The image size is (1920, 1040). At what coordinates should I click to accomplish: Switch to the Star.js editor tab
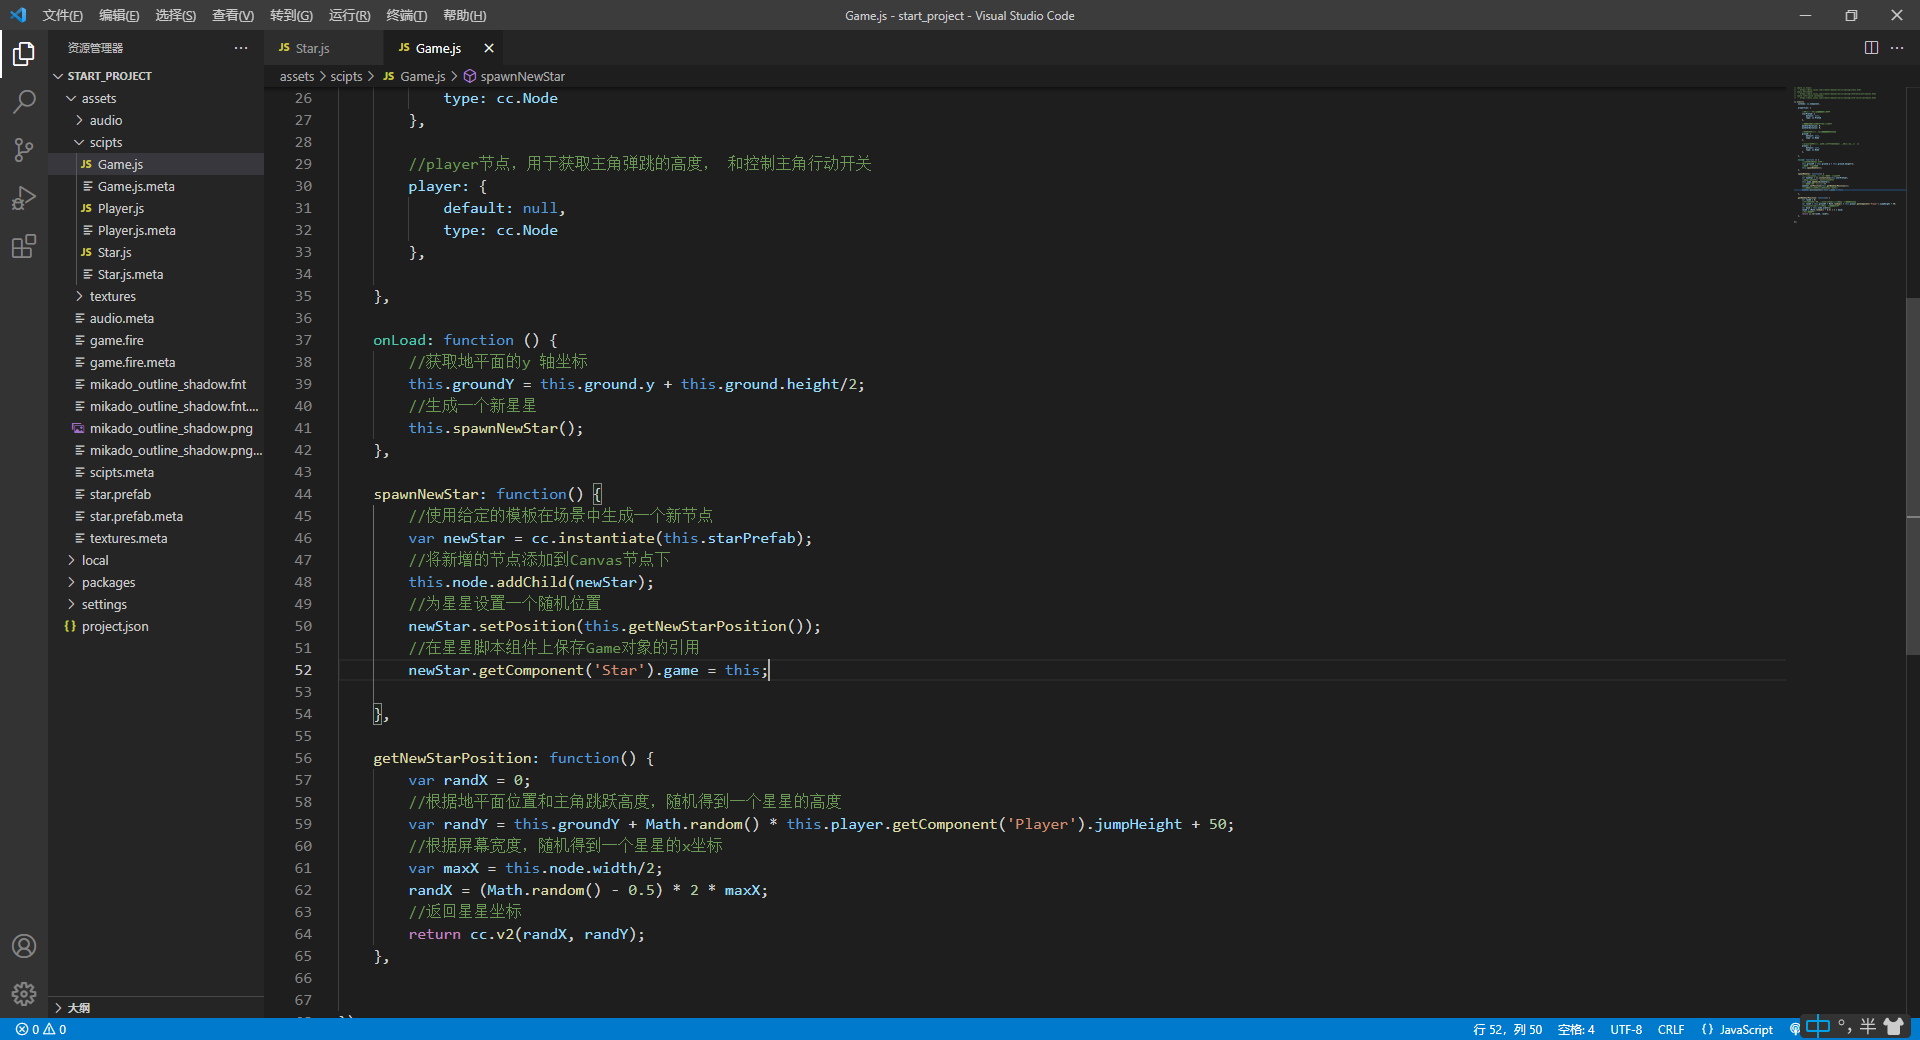(312, 48)
